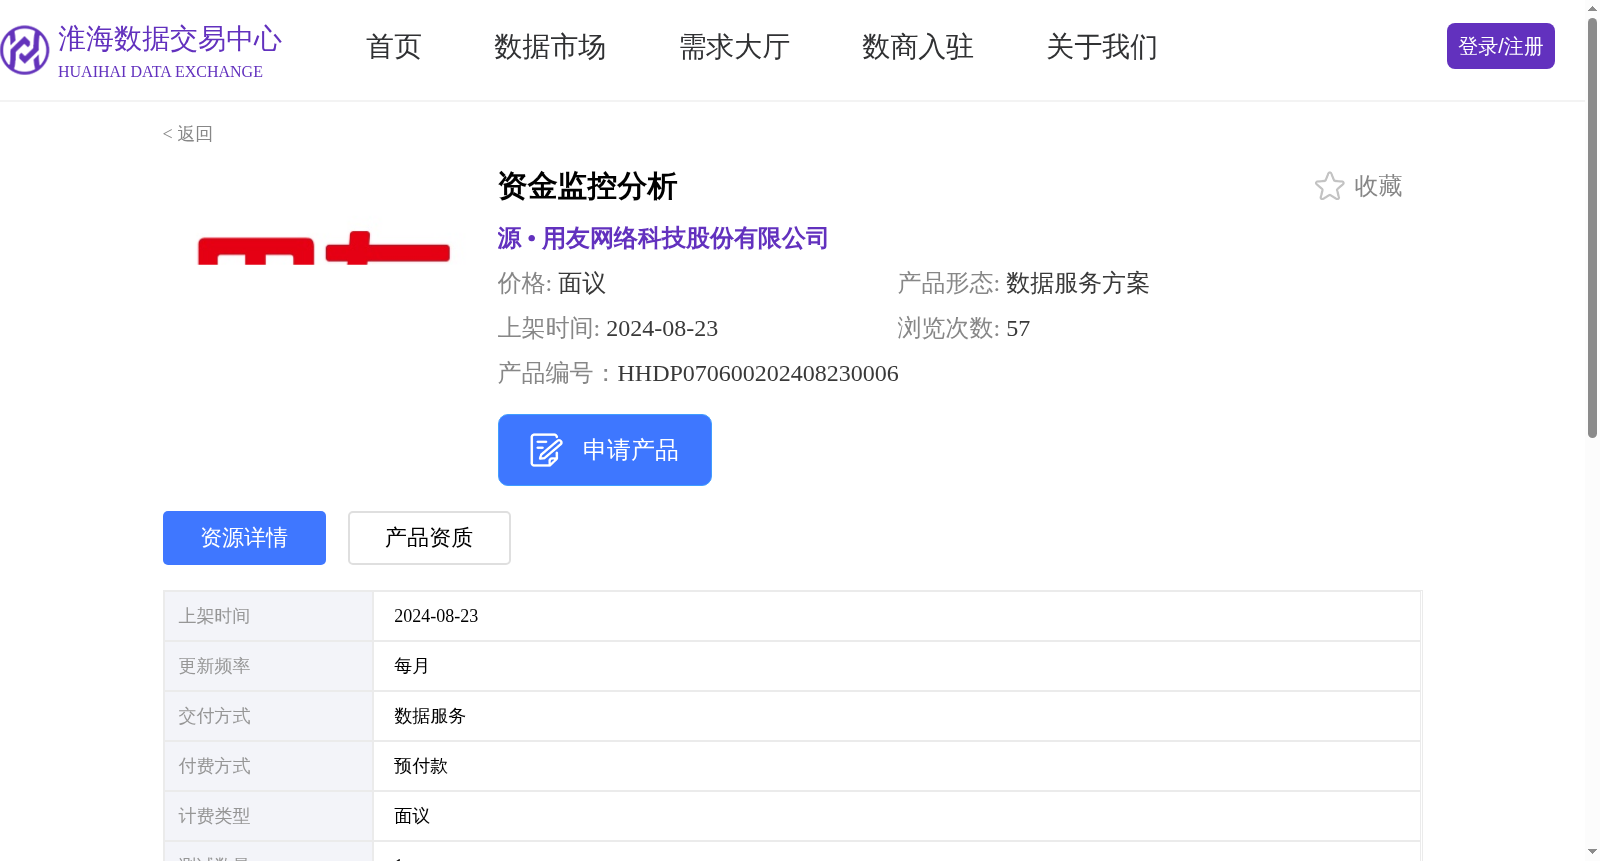Click the 付费方式 row label

[x=215, y=766]
